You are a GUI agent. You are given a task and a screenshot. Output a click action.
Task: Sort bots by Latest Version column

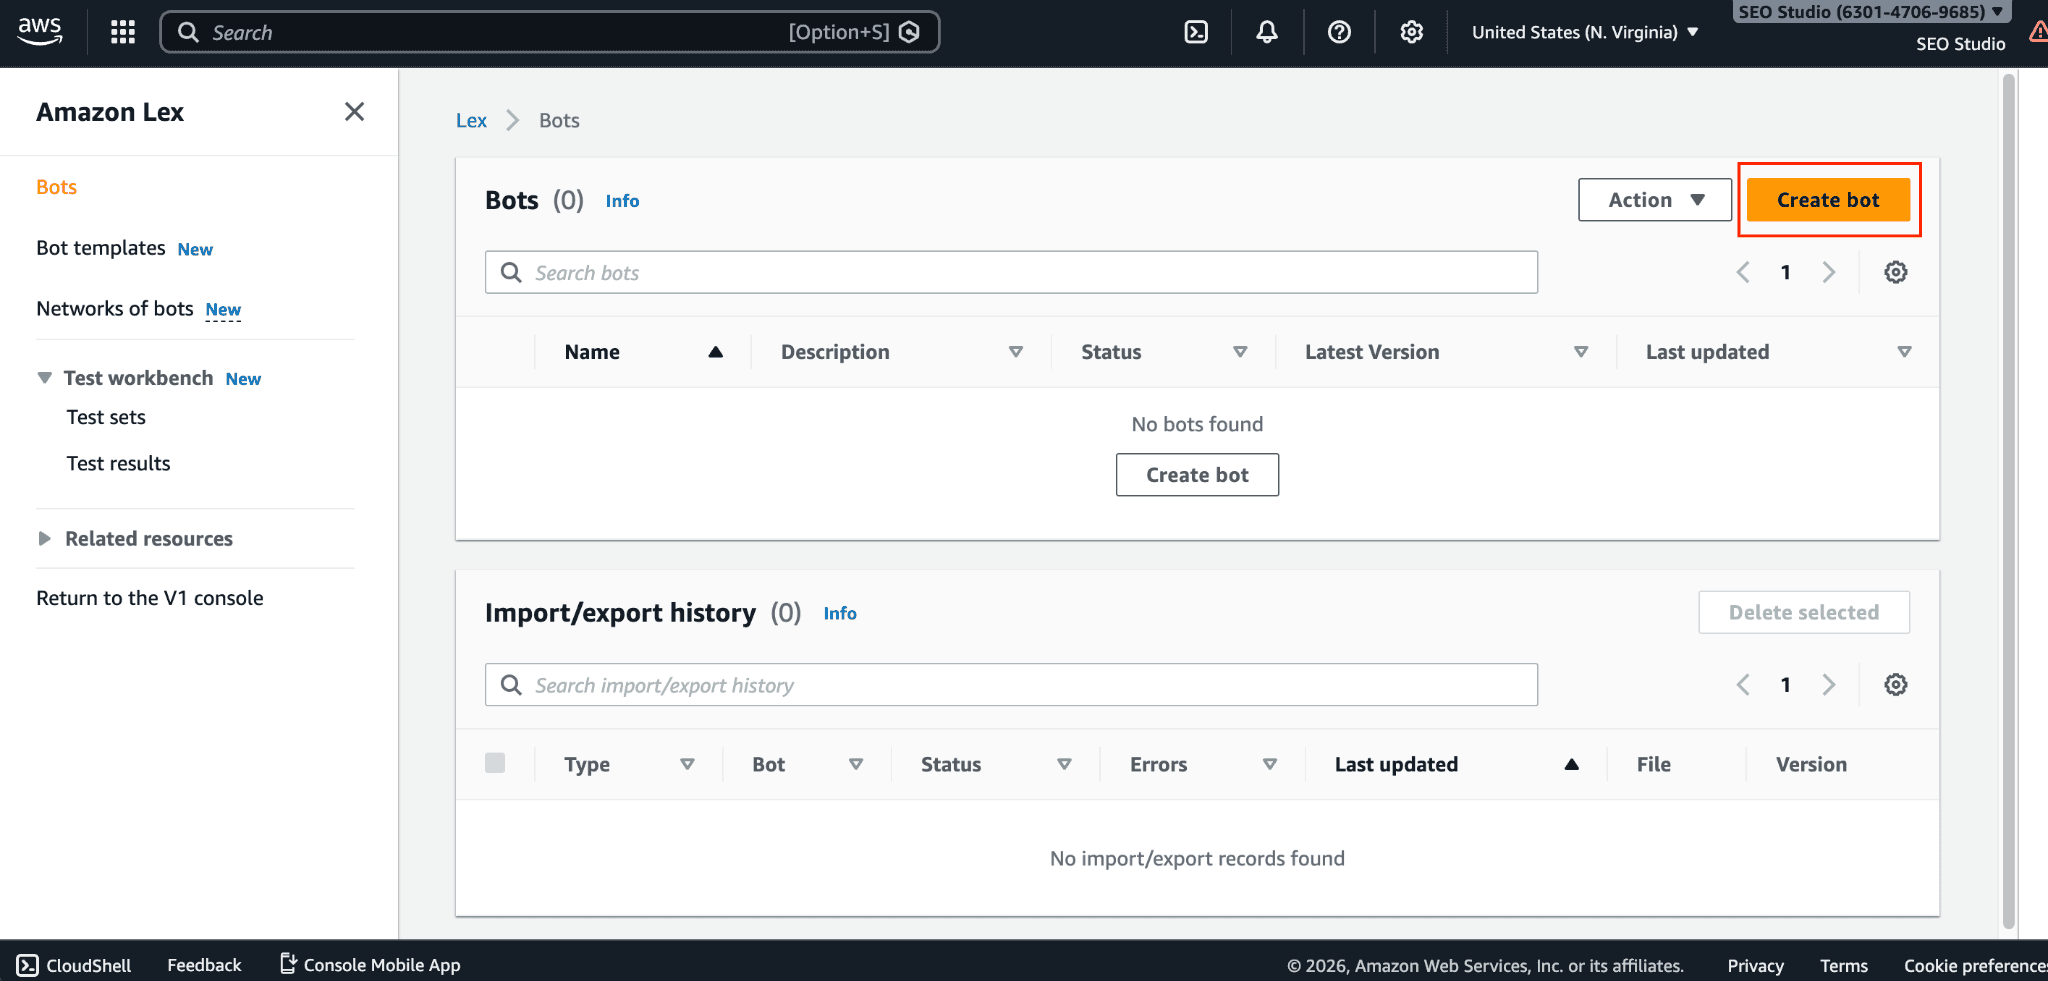tap(1581, 352)
